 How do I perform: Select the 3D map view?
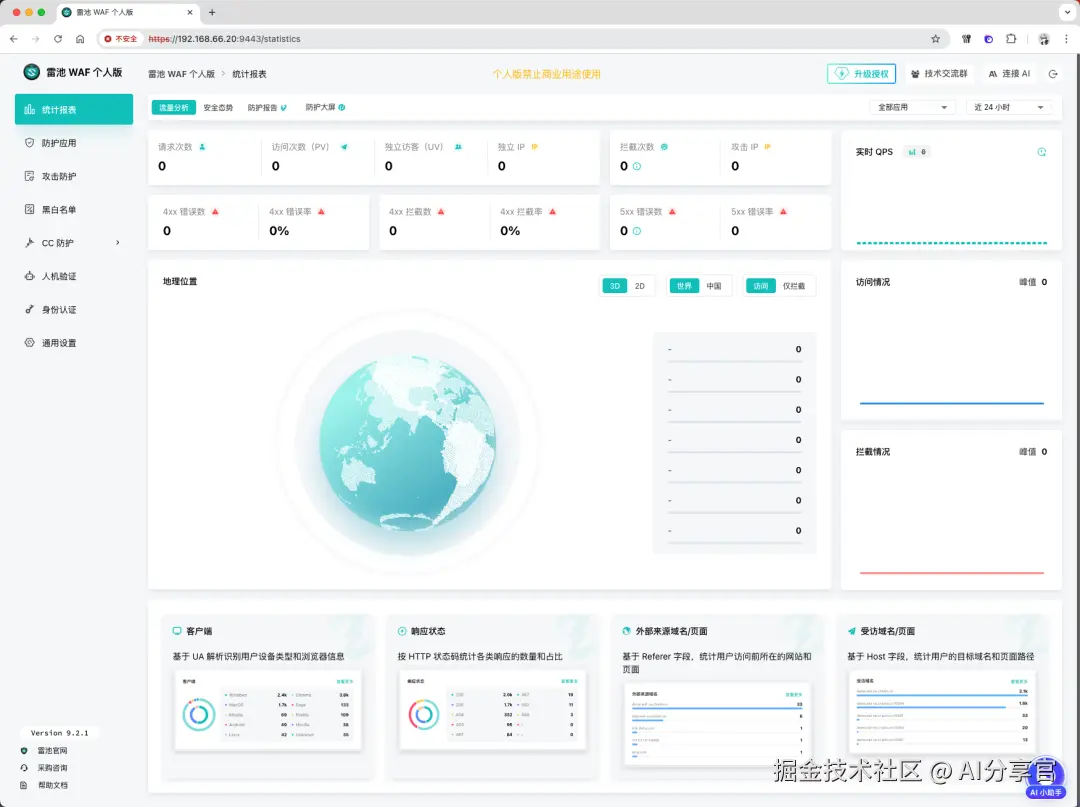(x=614, y=286)
